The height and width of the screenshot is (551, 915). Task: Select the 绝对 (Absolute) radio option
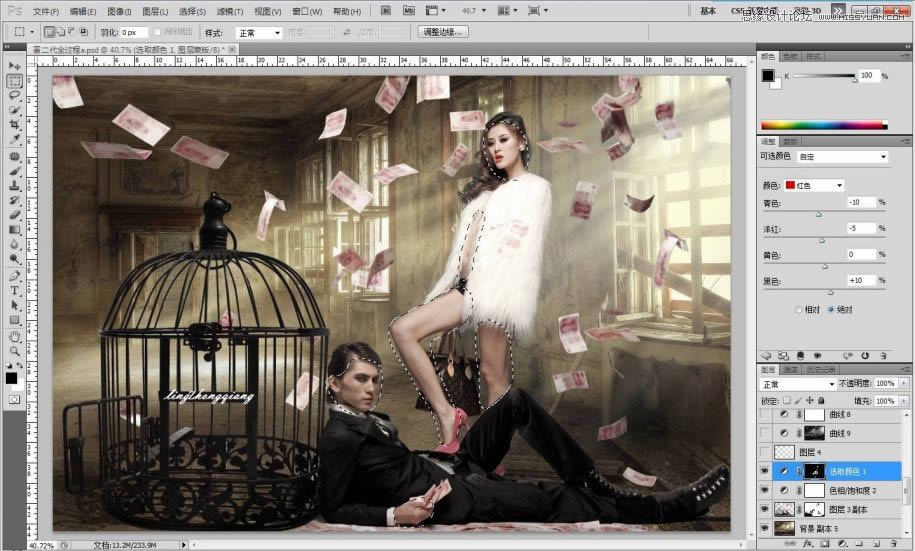(x=831, y=310)
